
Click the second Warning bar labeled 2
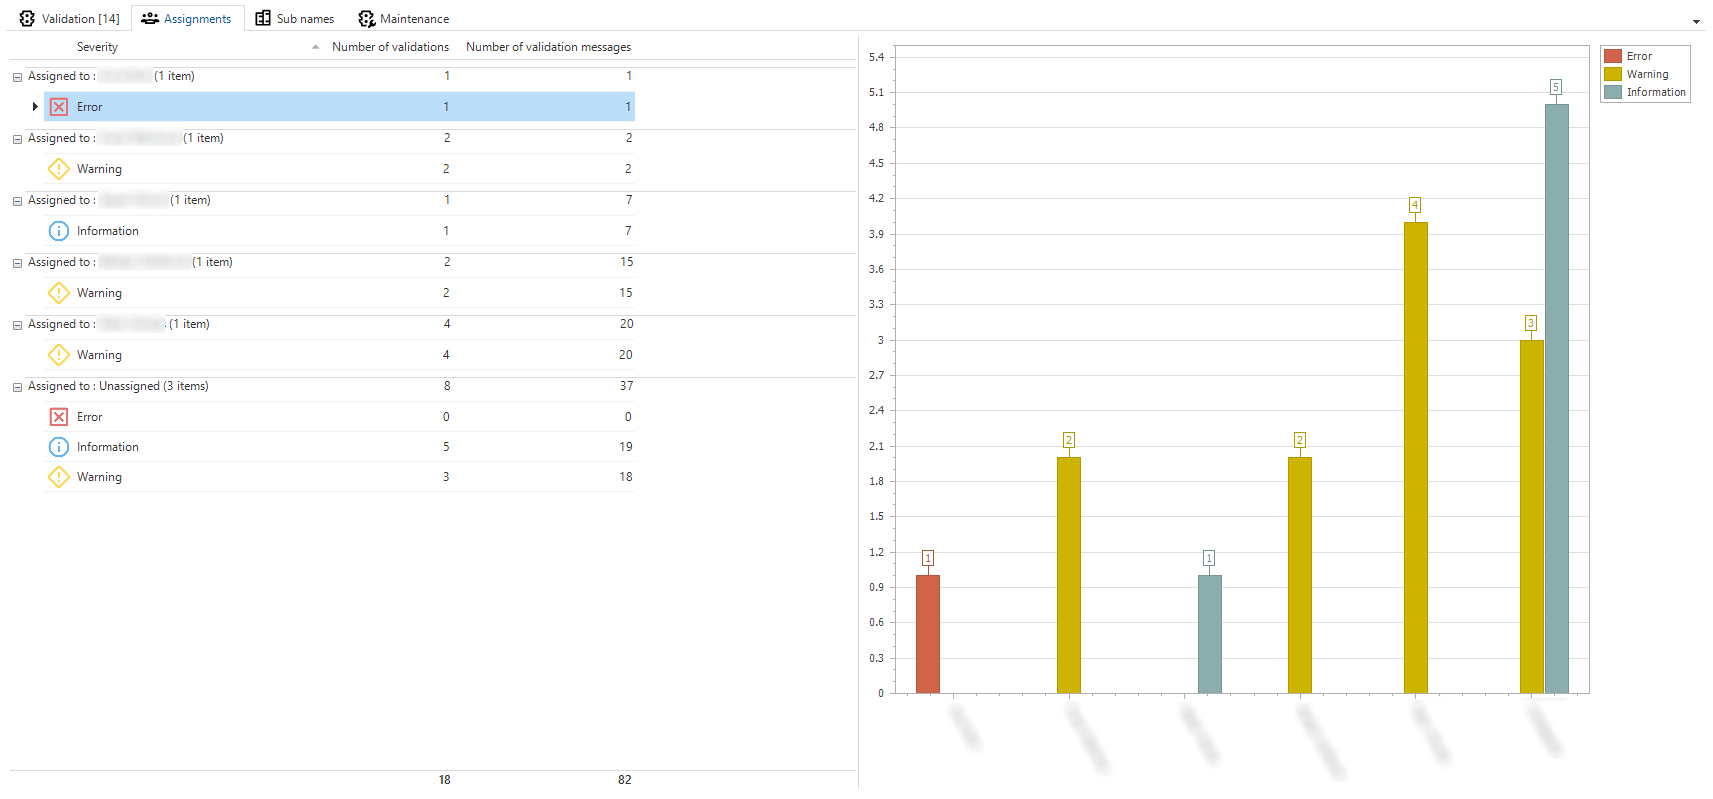[x=1299, y=575]
